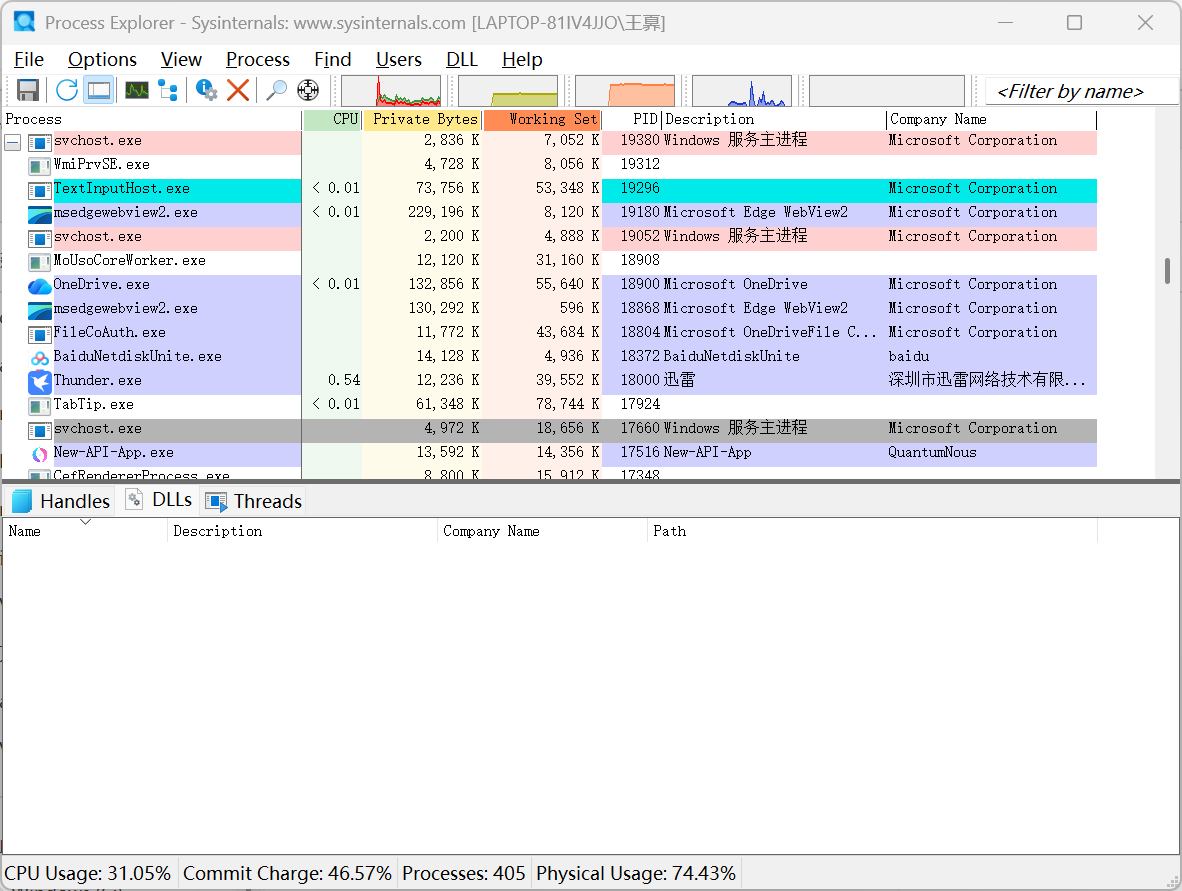Screen dimensions: 1182x891
Task: Sort lower pane by Path column
Action: coord(872,531)
